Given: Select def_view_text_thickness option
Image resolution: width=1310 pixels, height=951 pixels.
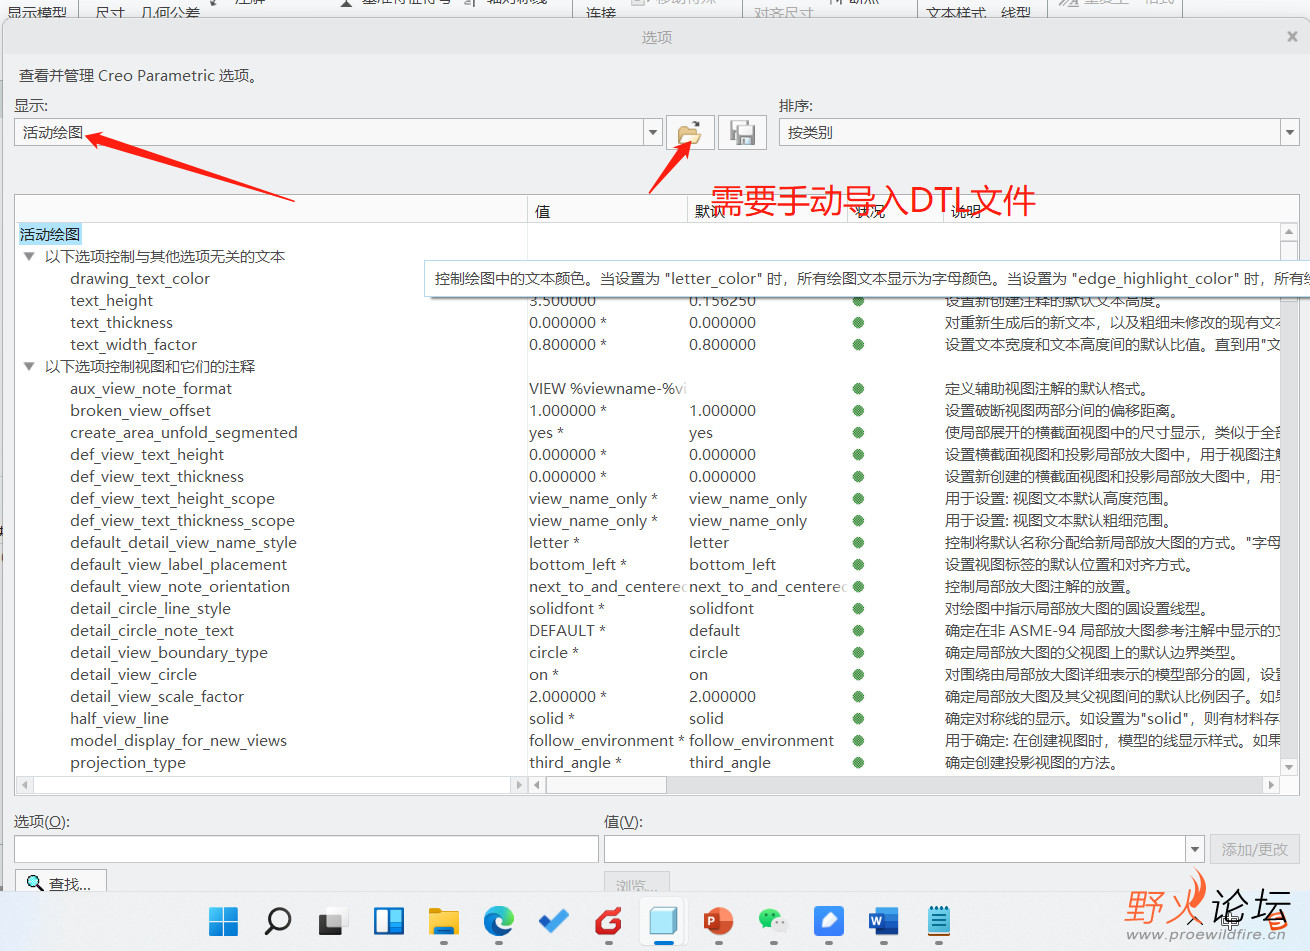Looking at the screenshot, I should (x=157, y=477).
